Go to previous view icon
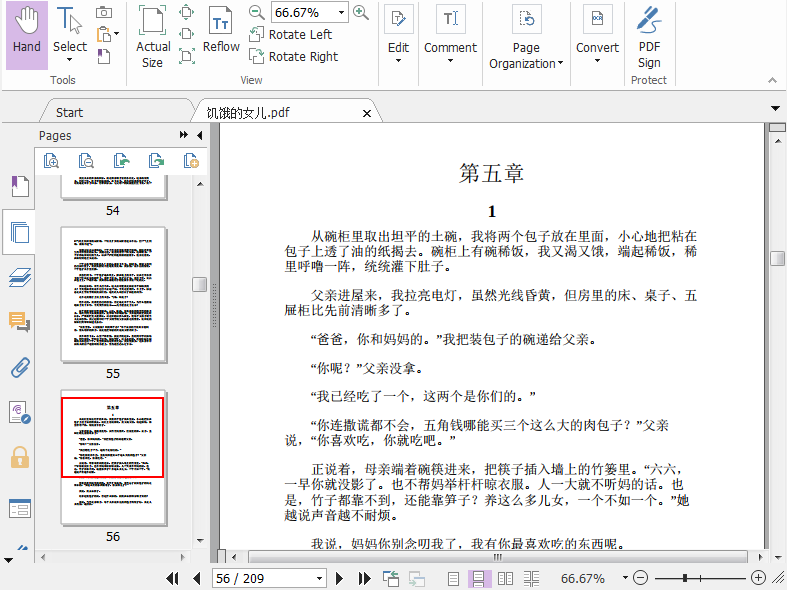 tap(391, 578)
